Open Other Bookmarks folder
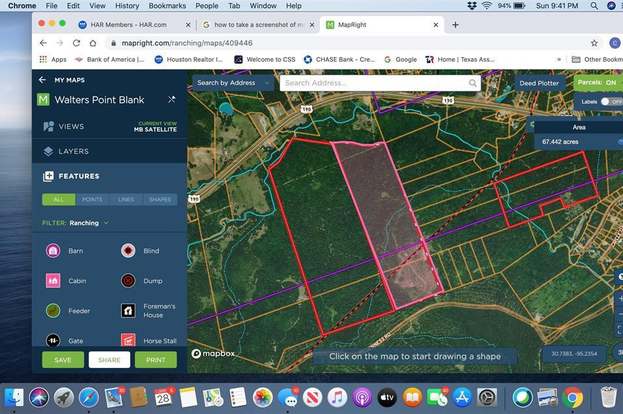The height and width of the screenshot is (414, 623). (597, 59)
